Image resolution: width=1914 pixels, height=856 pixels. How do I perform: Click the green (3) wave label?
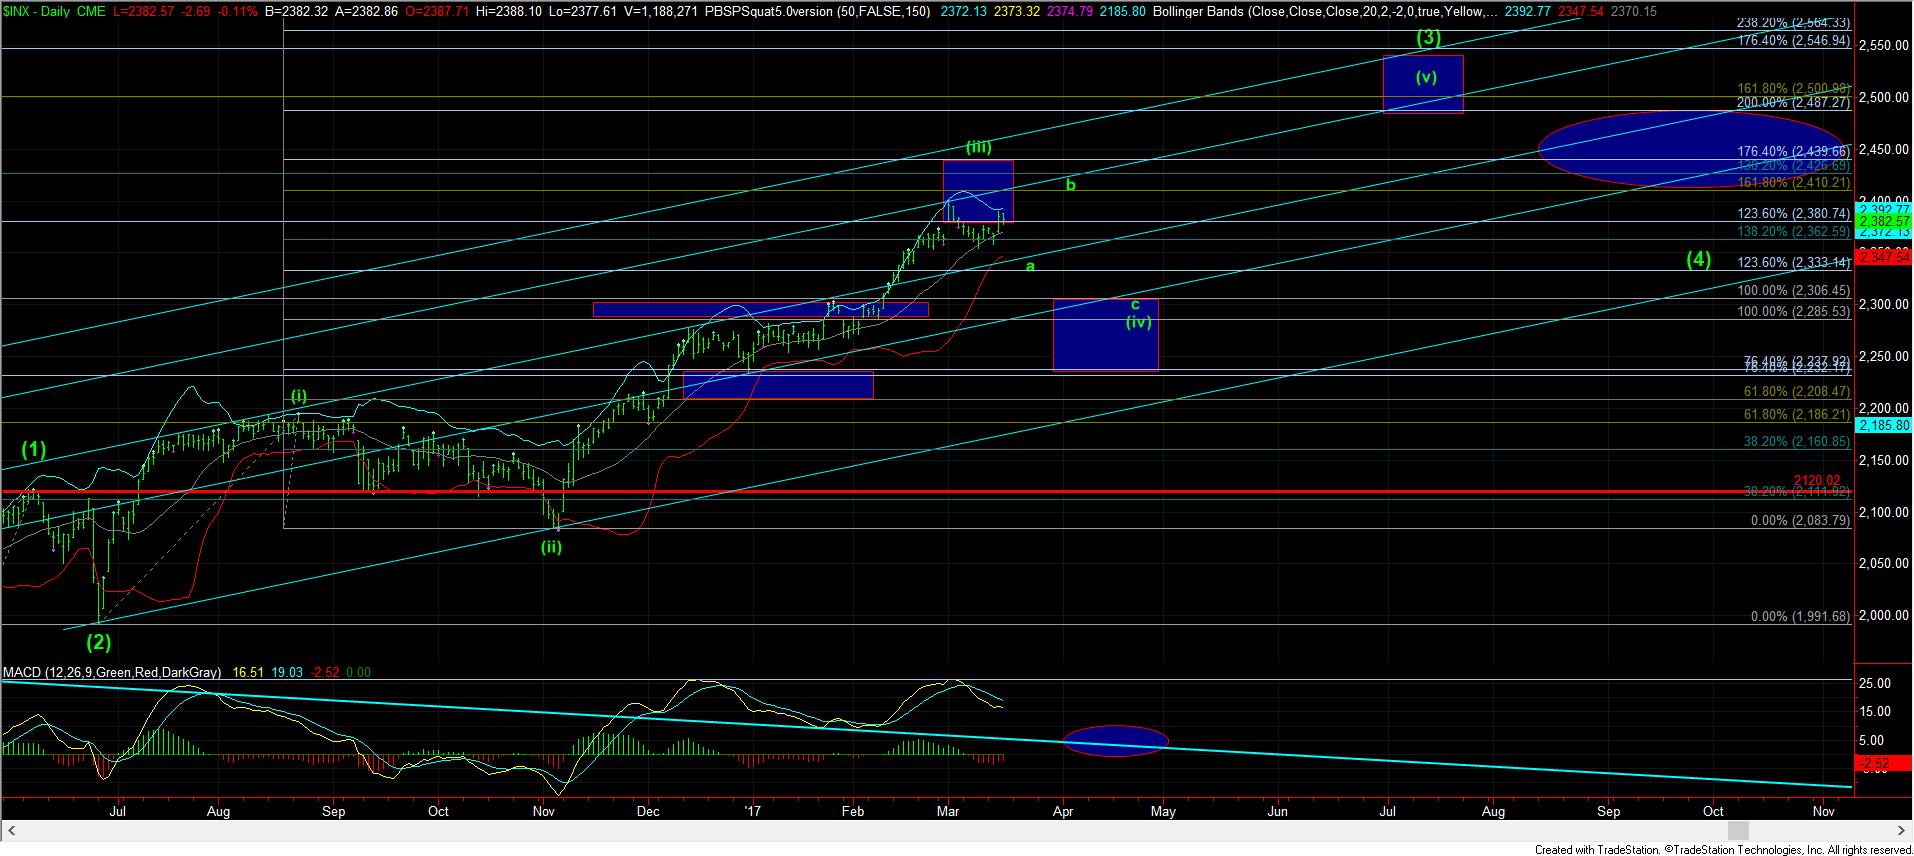(x=1429, y=39)
